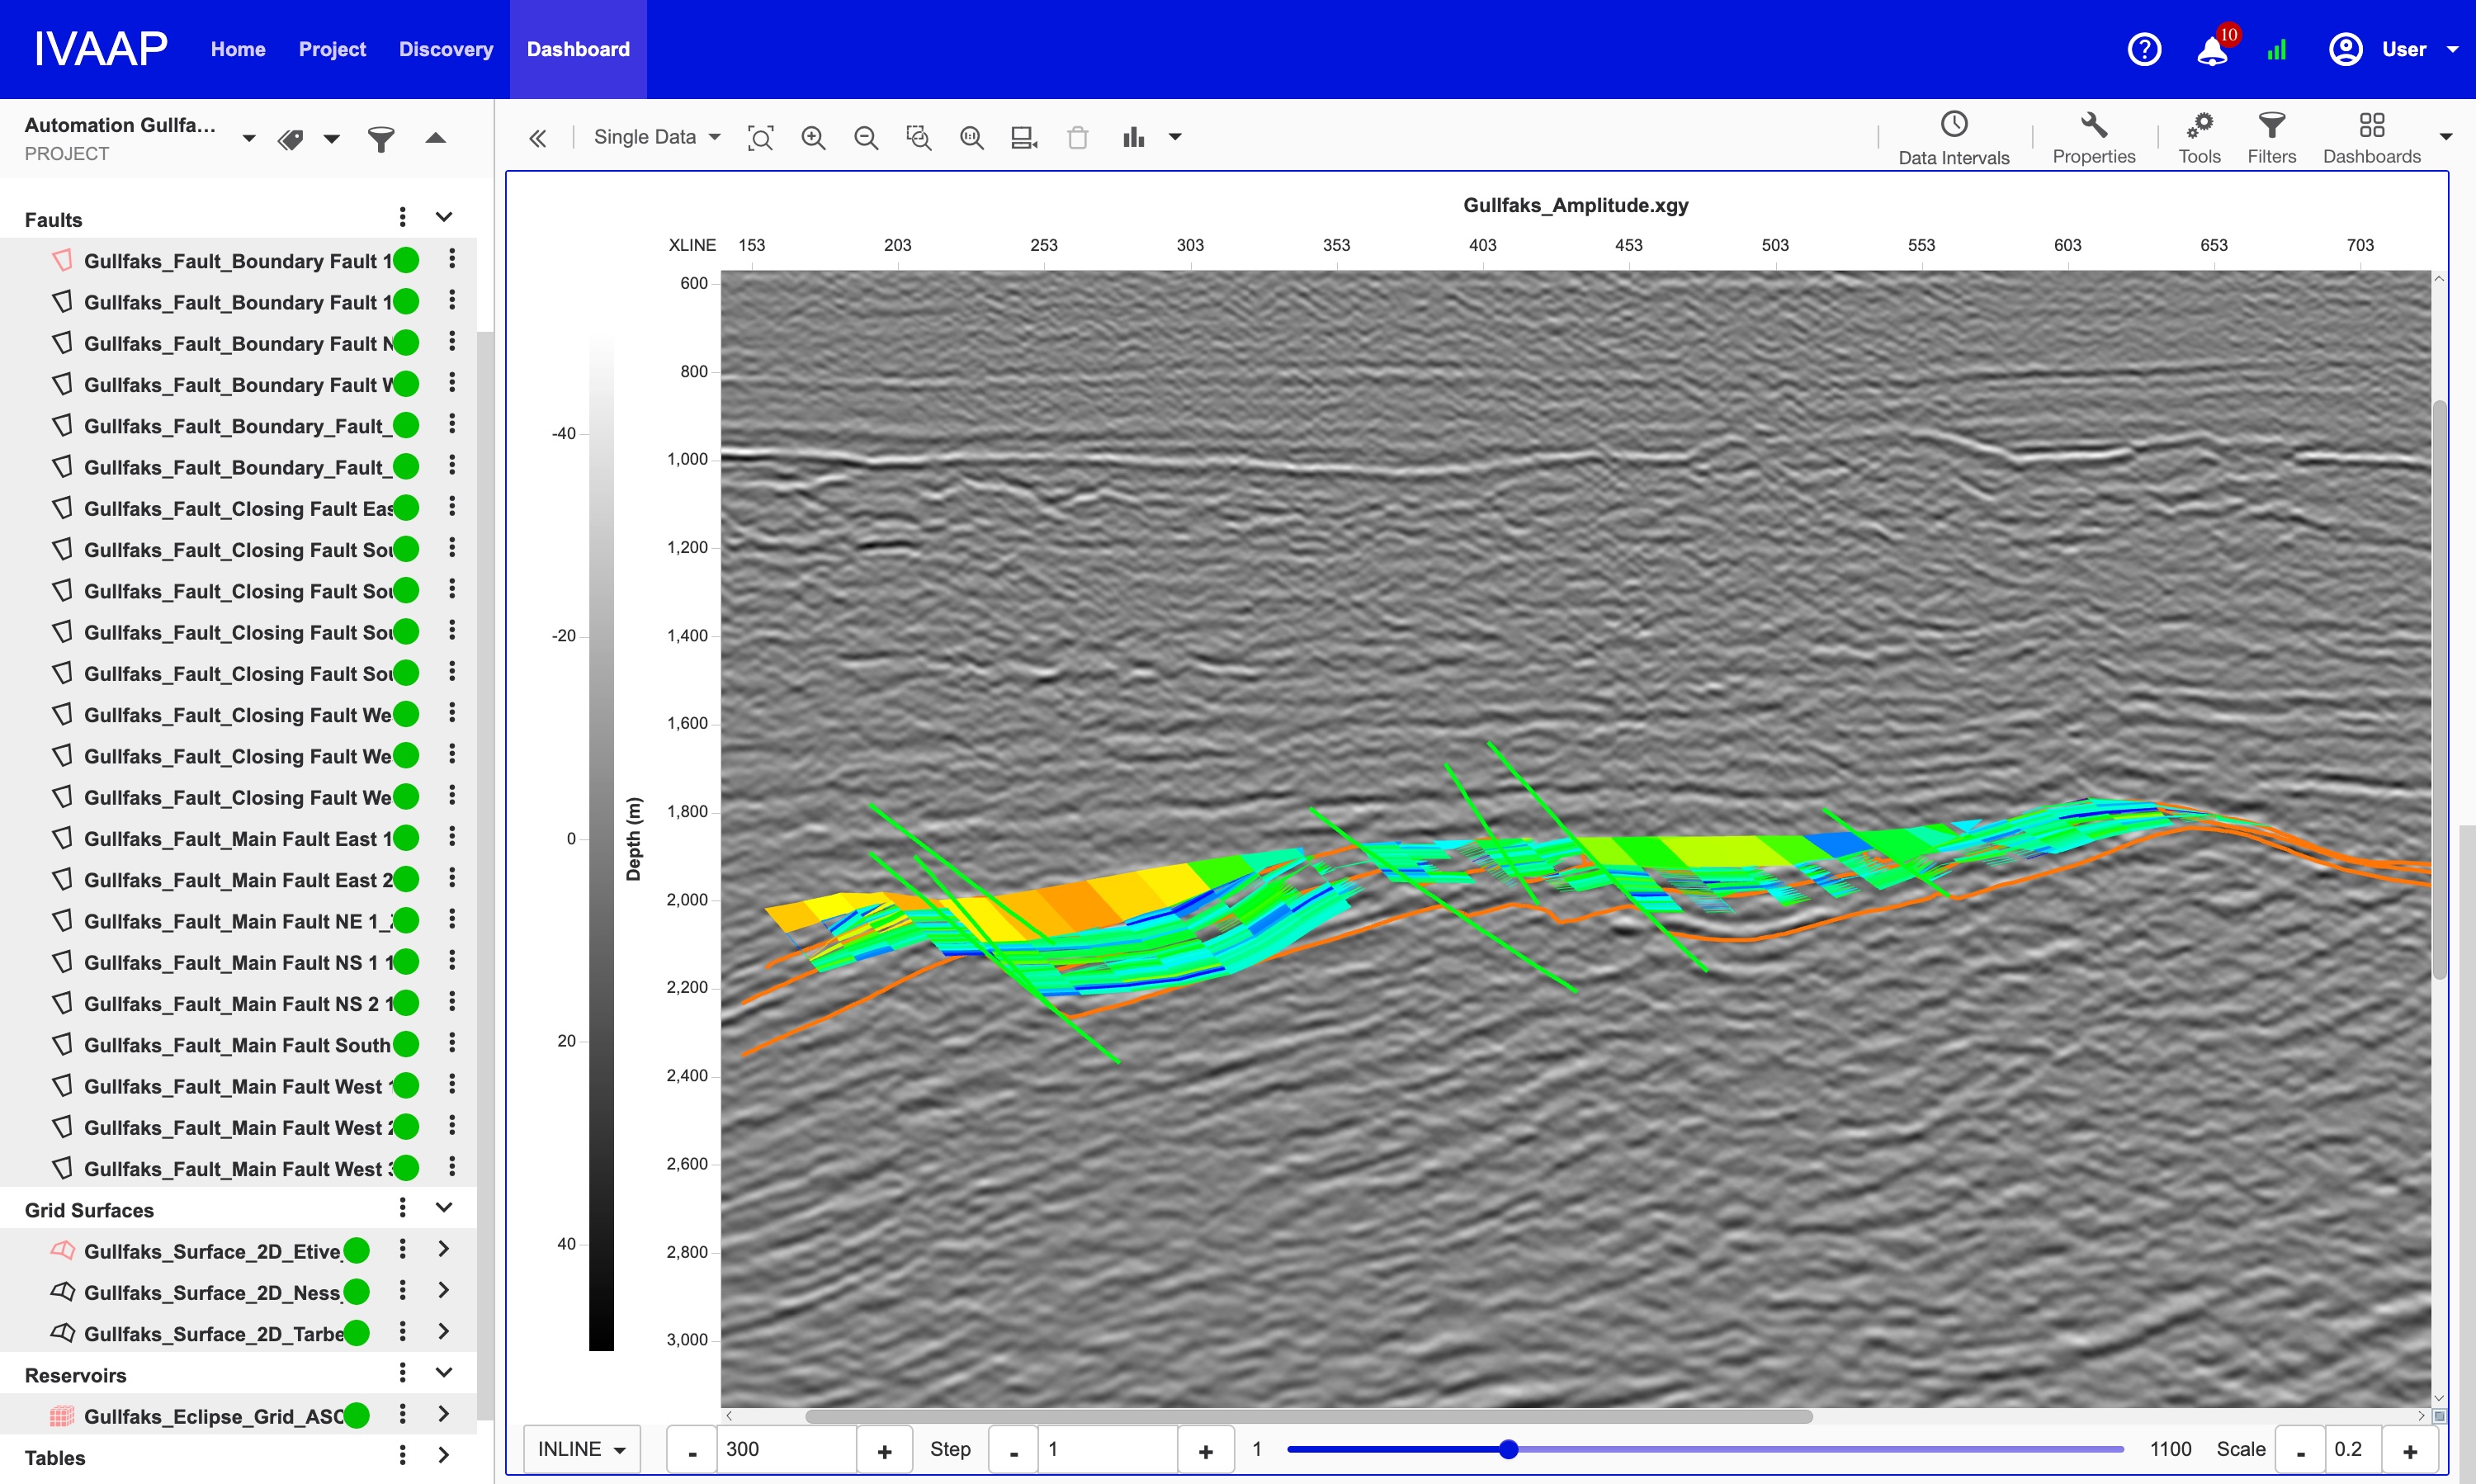Open the project name dropdown arrow
The image size is (2476, 1484).
[249, 139]
